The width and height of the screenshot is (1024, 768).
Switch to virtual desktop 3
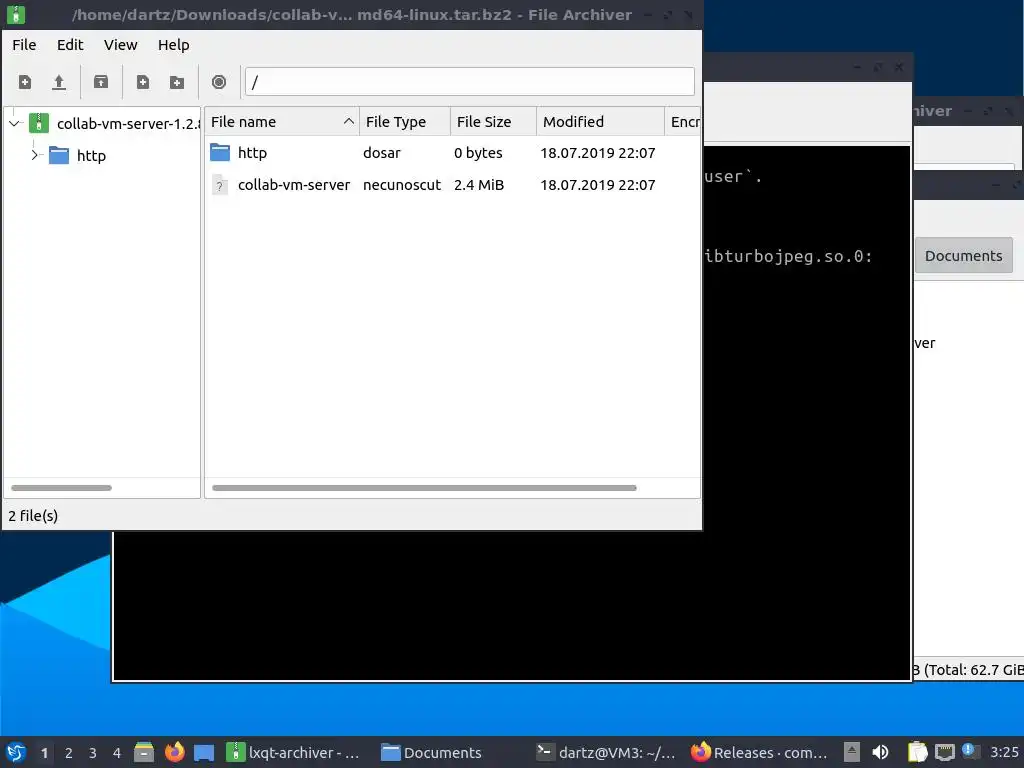click(x=93, y=753)
